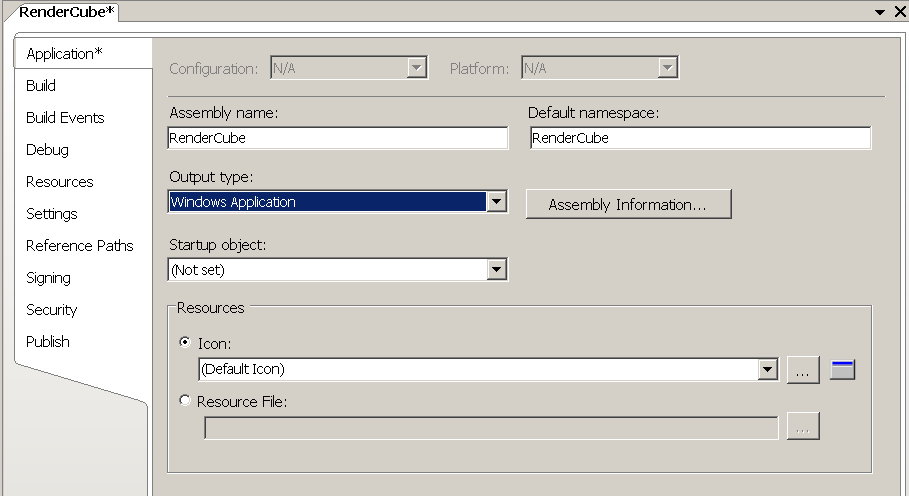The height and width of the screenshot is (496, 909).
Task: Open the tab list dropdown arrow
Action: tap(880, 11)
